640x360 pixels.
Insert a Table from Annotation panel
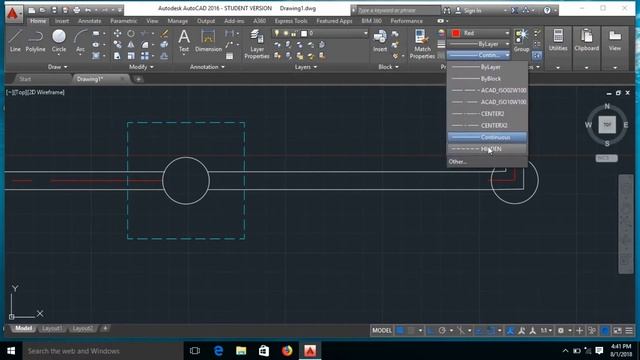pos(229,56)
